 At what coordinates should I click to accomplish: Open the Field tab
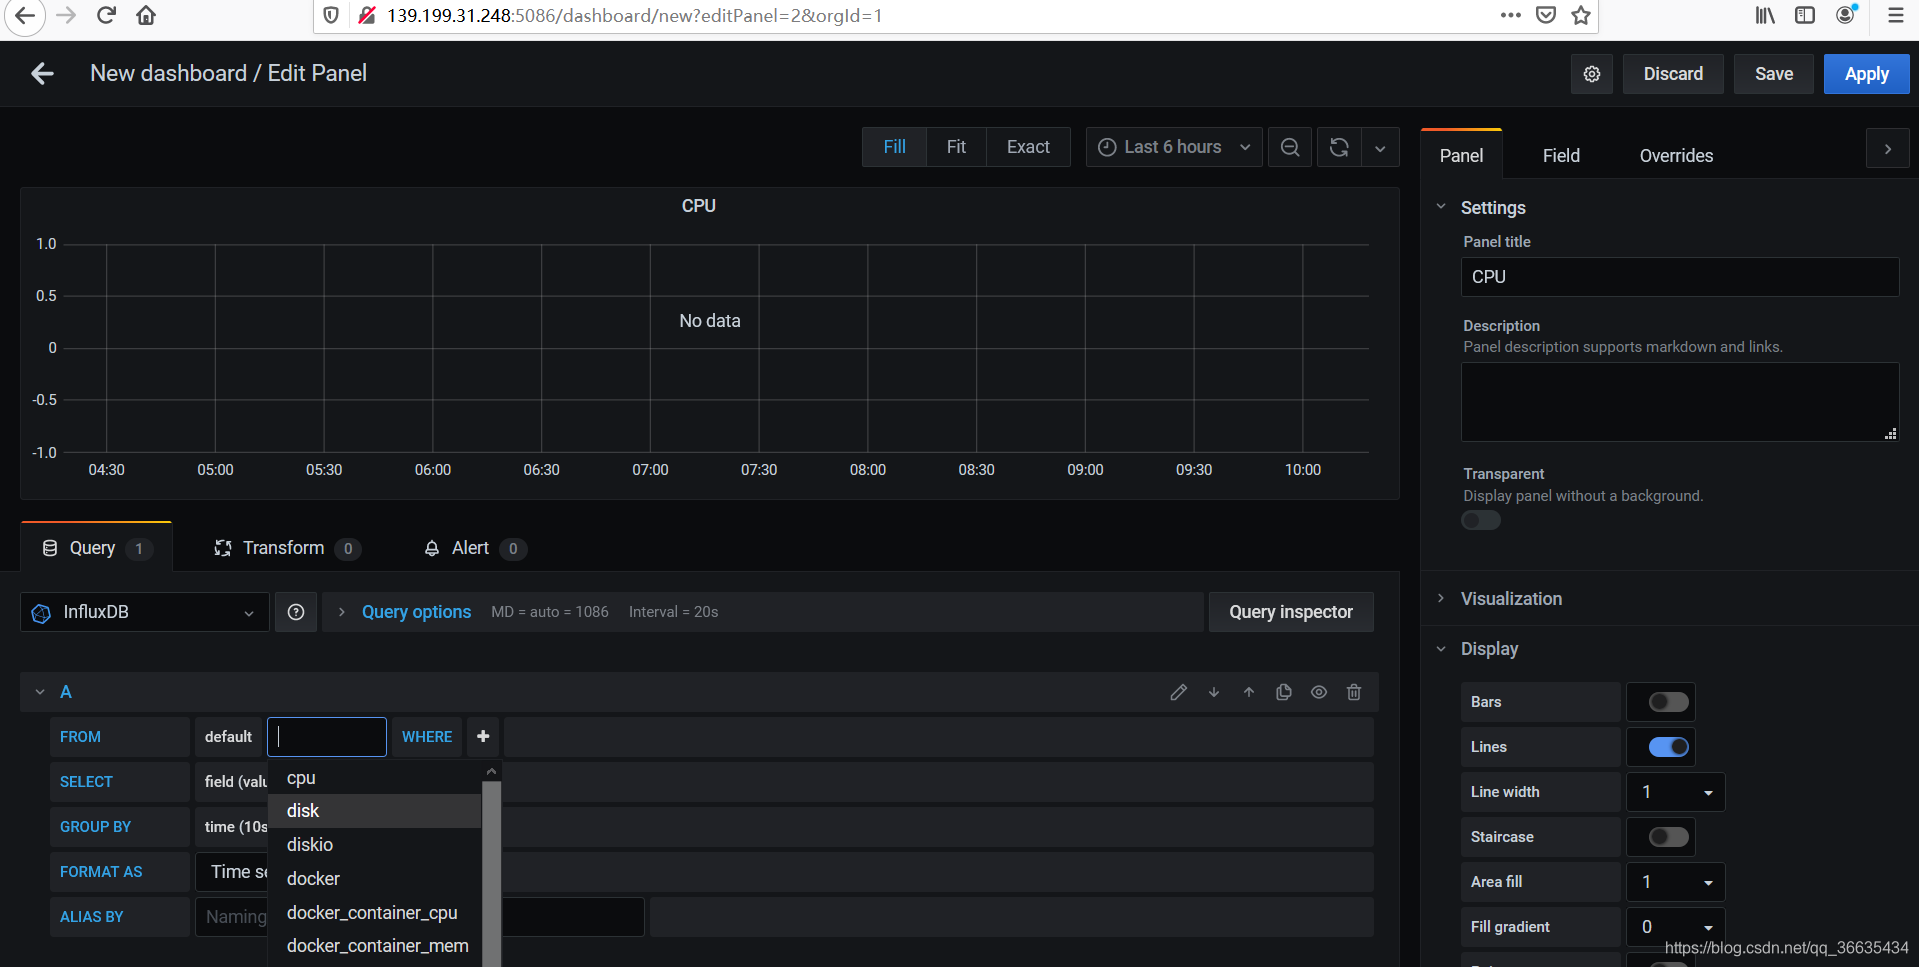click(x=1561, y=156)
